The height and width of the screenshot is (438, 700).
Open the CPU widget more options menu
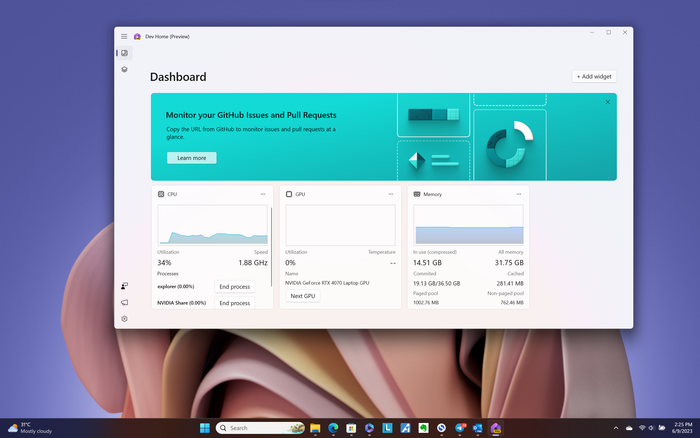coord(263,194)
